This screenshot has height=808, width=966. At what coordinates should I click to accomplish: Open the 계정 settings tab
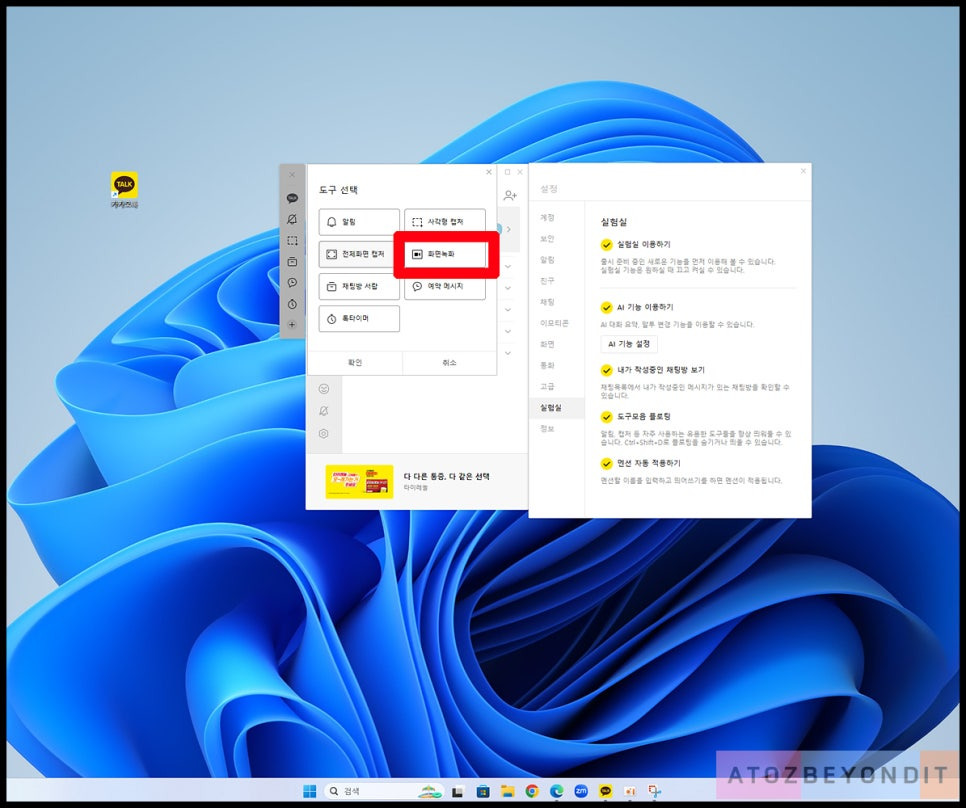(547, 217)
